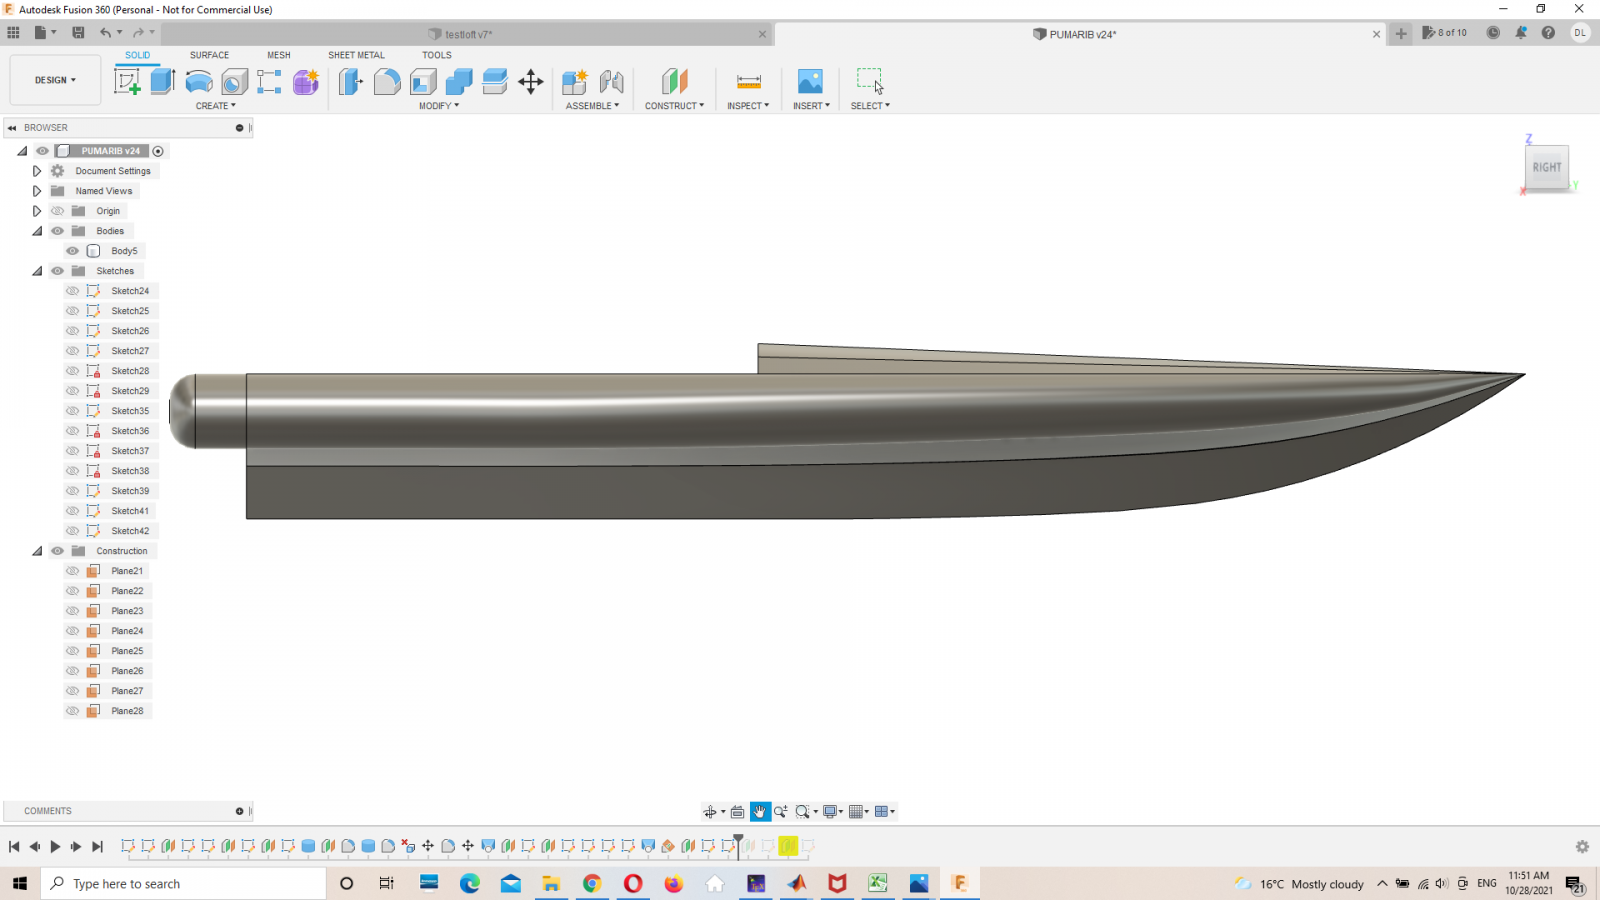This screenshot has height=900, width=1600.
Task: Open the DESIGN workspace dropdown
Action: (55, 80)
